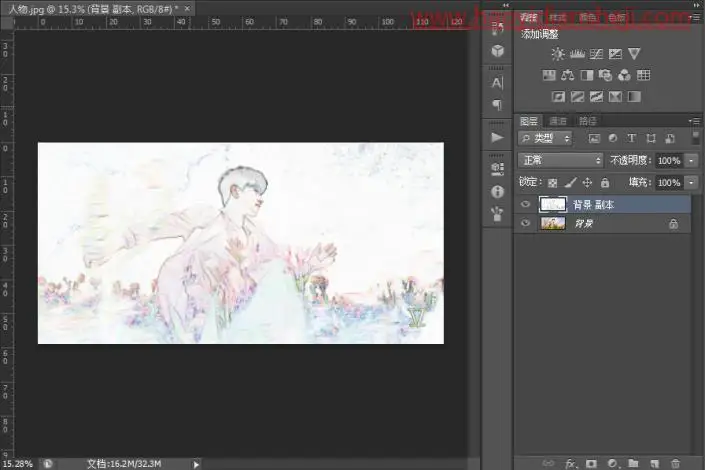
Task: Create a new layer icon
Action: click(654, 463)
